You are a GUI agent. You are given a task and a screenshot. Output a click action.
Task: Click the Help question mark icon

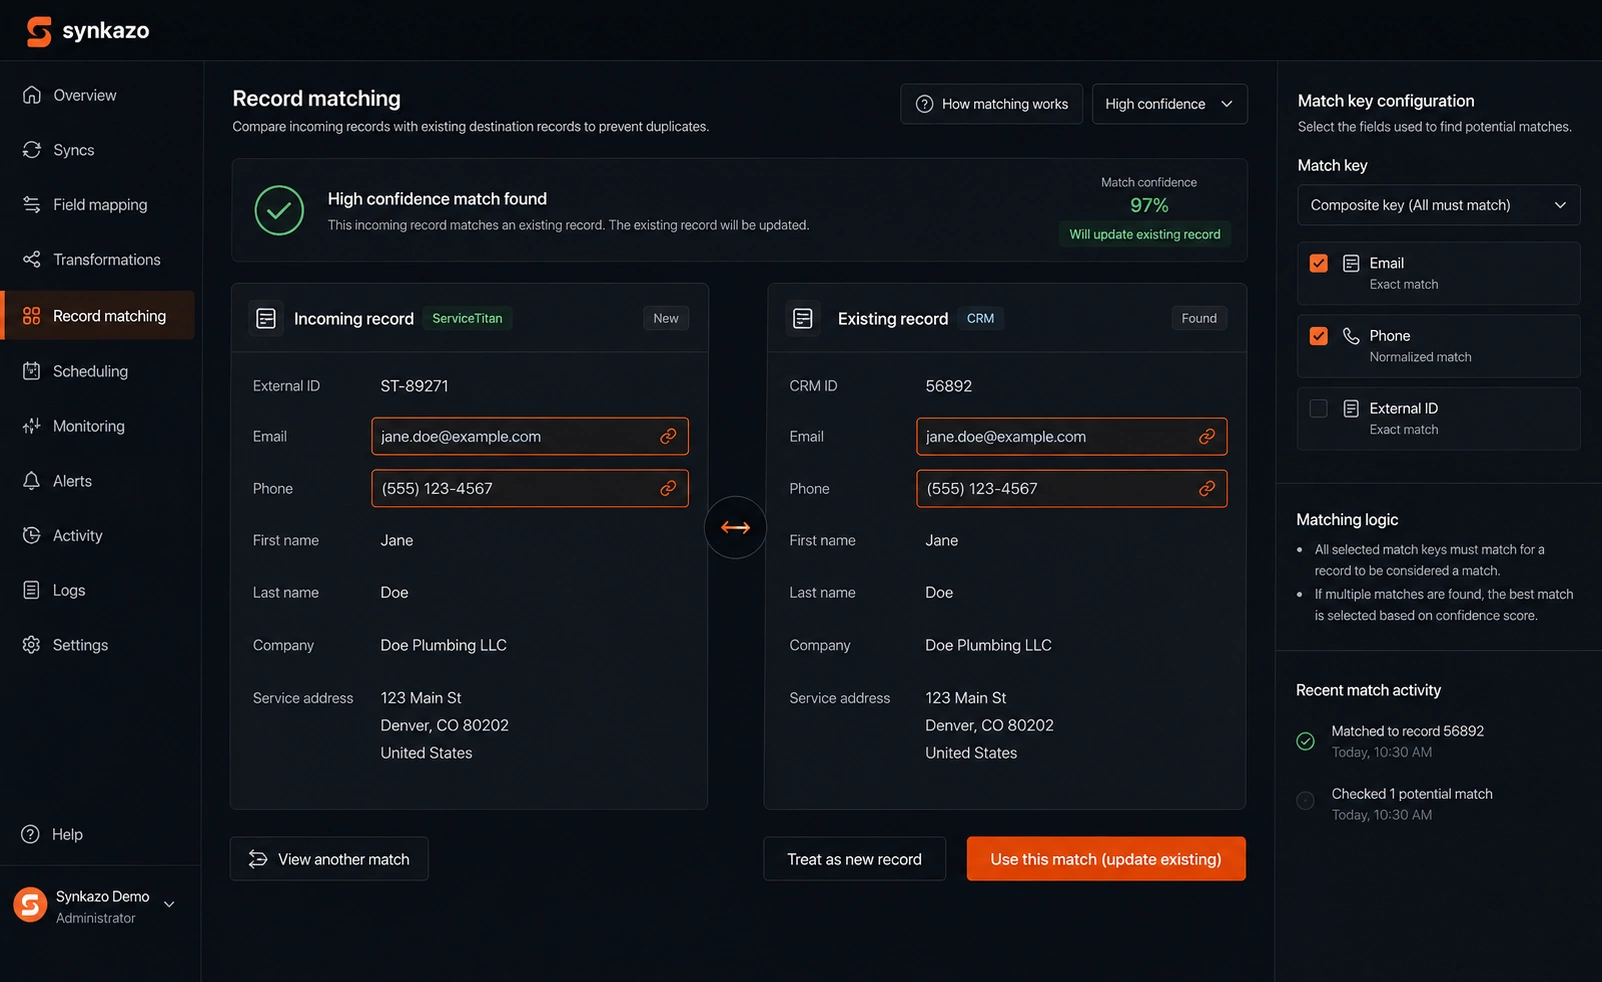pos(31,834)
